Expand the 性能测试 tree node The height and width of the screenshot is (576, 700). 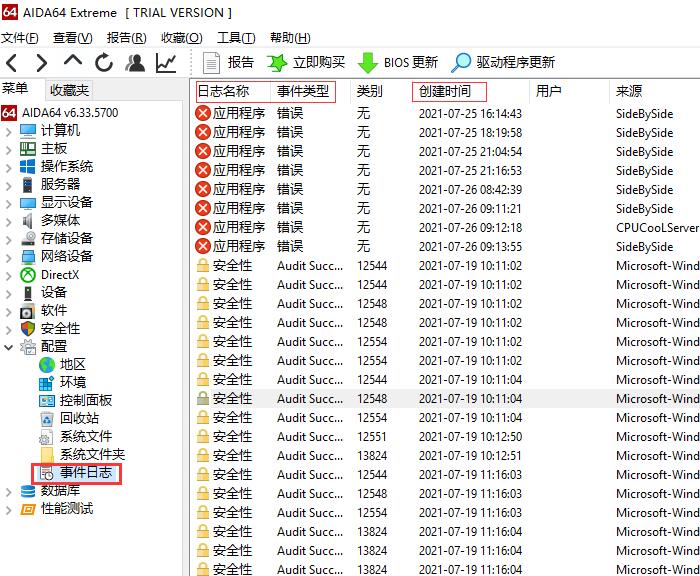click(8, 510)
